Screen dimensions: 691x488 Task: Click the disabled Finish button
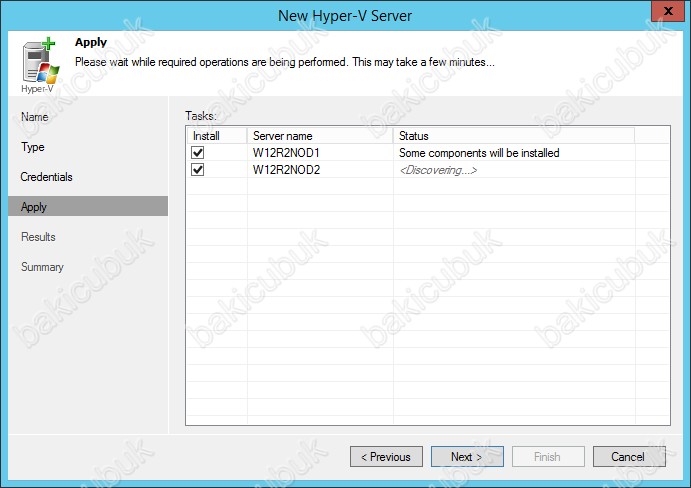point(548,457)
